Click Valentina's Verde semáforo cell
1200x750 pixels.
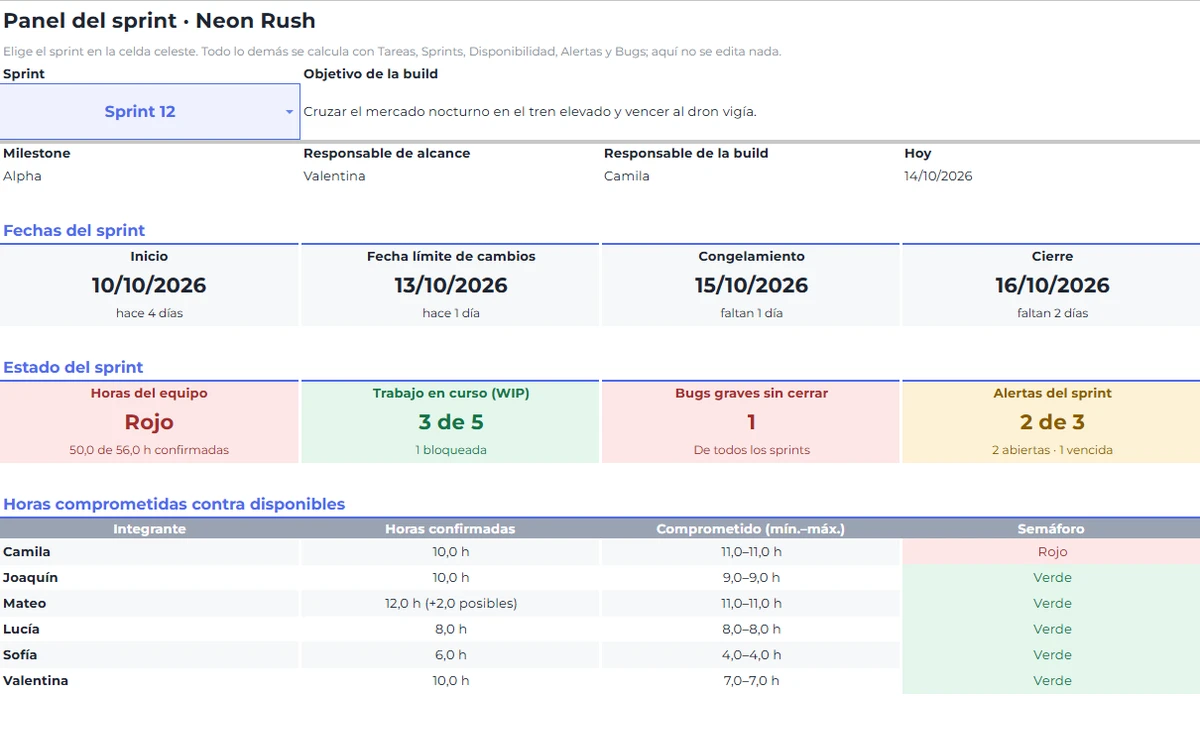point(1052,681)
